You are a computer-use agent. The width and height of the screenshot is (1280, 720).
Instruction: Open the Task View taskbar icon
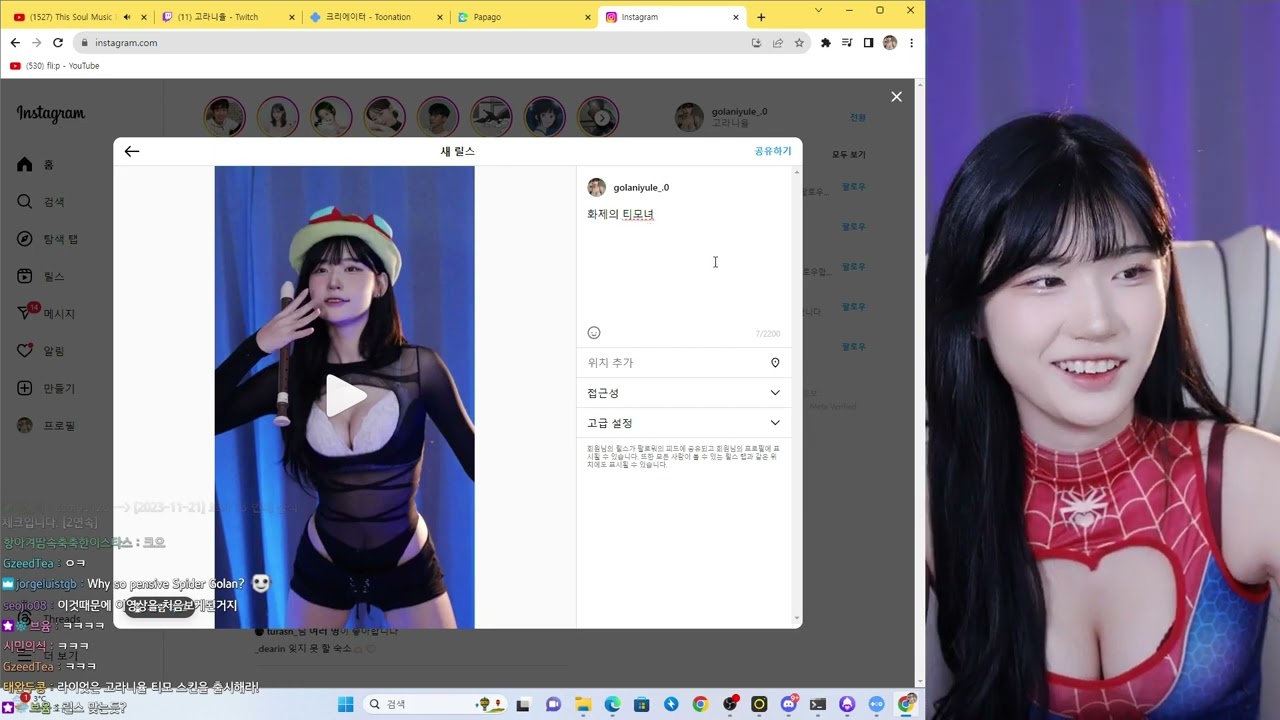[522, 704]
